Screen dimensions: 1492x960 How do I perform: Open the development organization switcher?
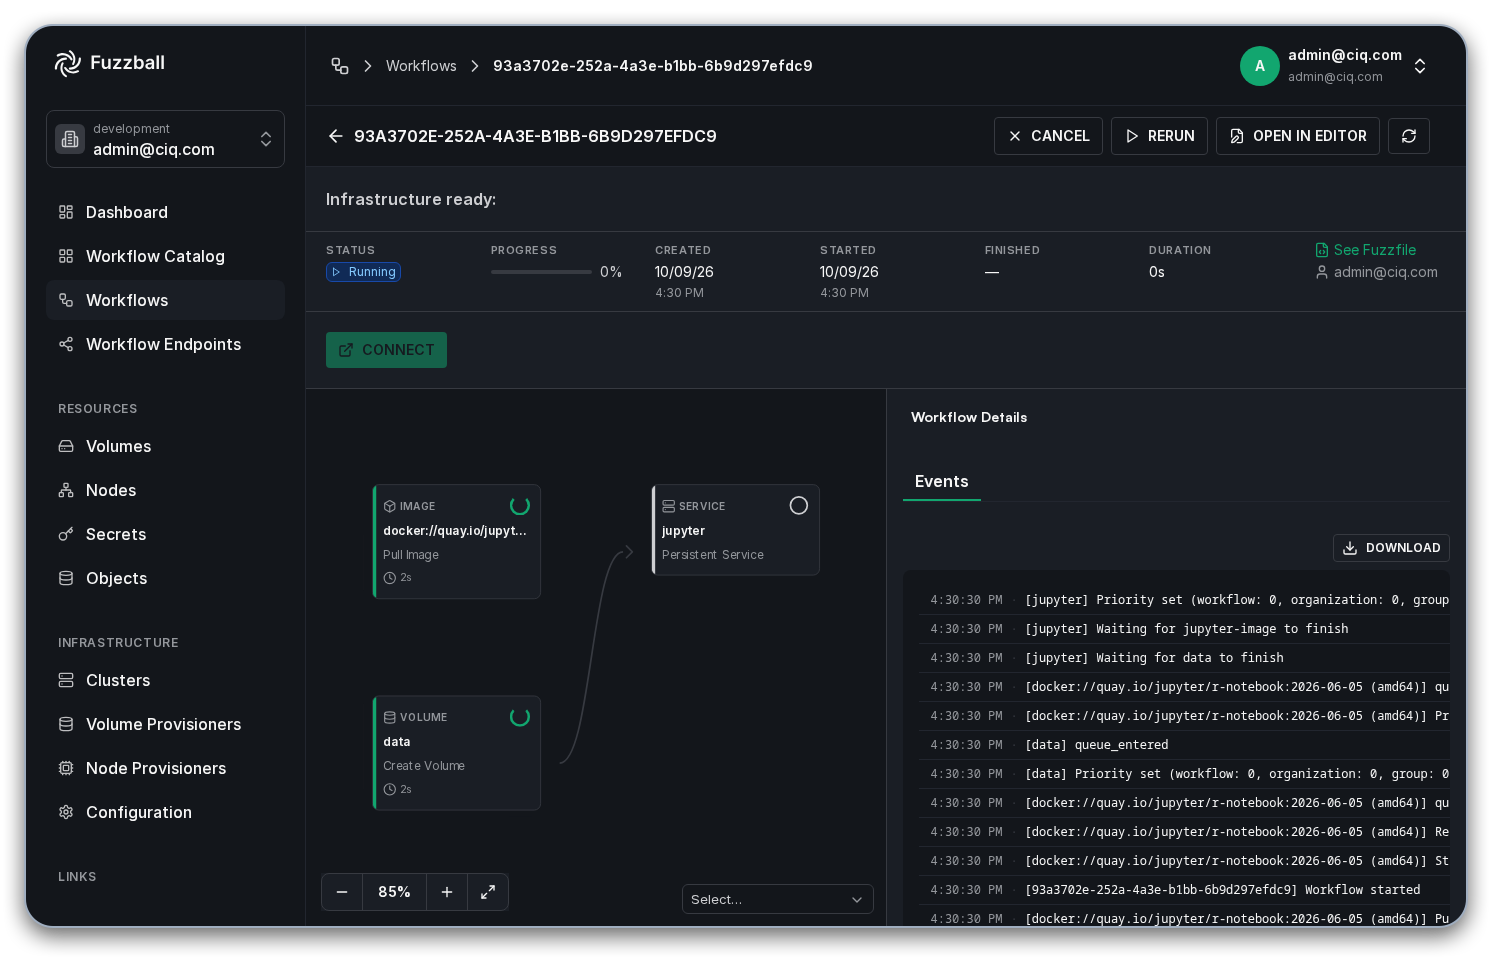coord(165,139)
